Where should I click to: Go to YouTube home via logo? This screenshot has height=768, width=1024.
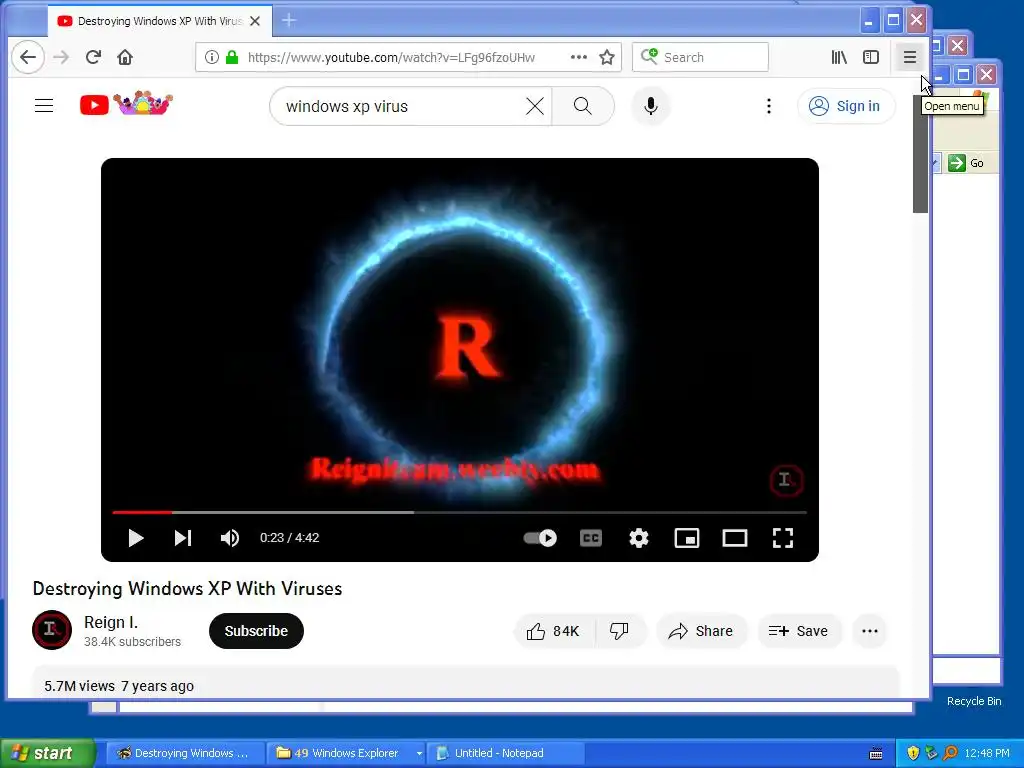126,104
